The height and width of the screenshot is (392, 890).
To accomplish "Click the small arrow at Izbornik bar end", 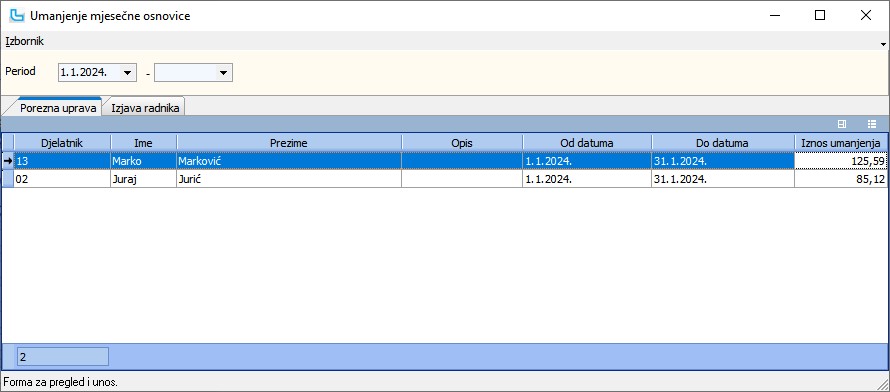I will 883,44.
